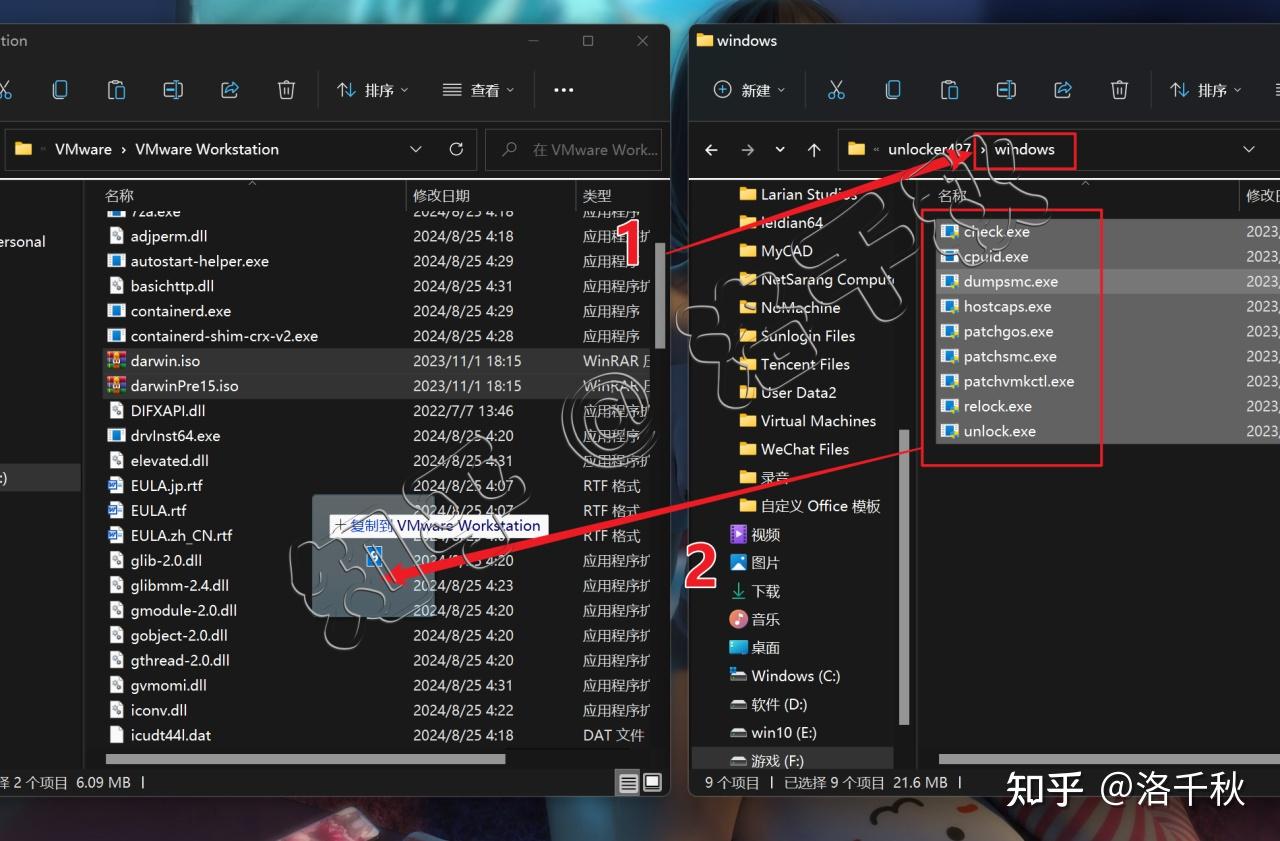Click Delete icon in windows folder toolbar
This screenshot has width=1280, height=841.
(x=1120, y=90)
